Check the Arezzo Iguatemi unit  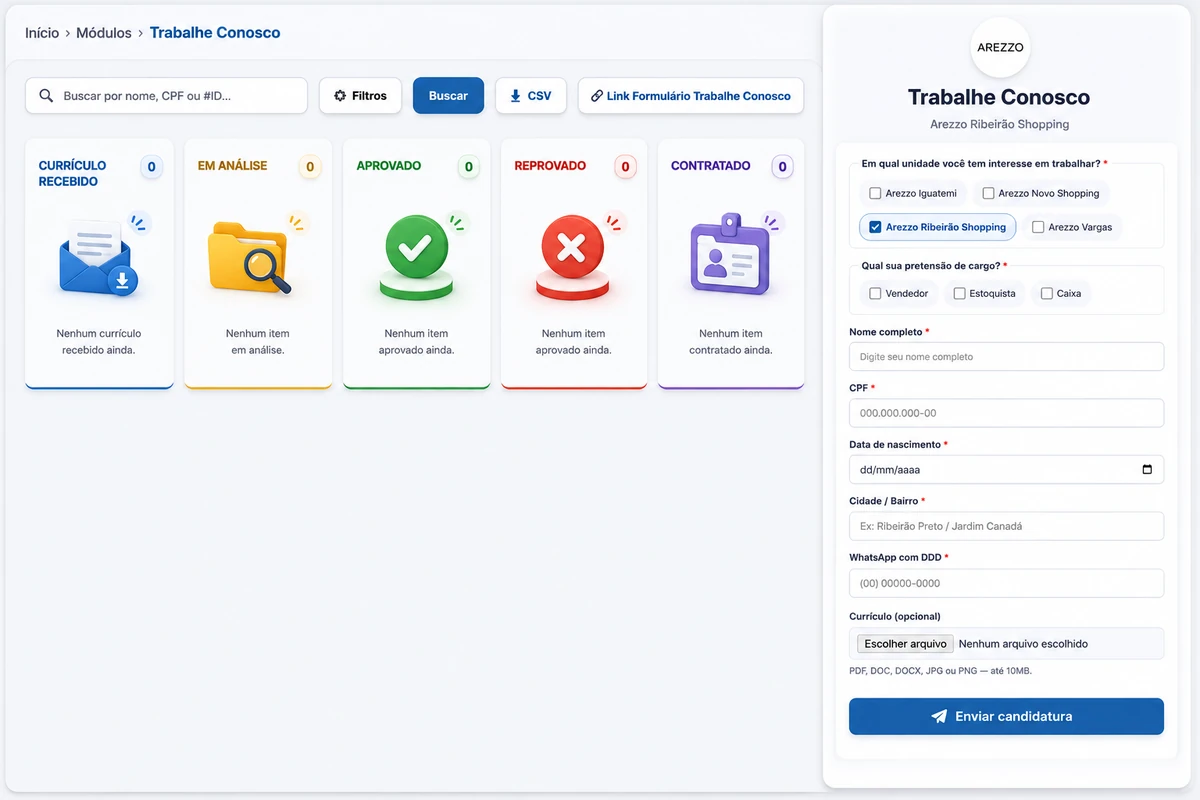coord(875,194)
